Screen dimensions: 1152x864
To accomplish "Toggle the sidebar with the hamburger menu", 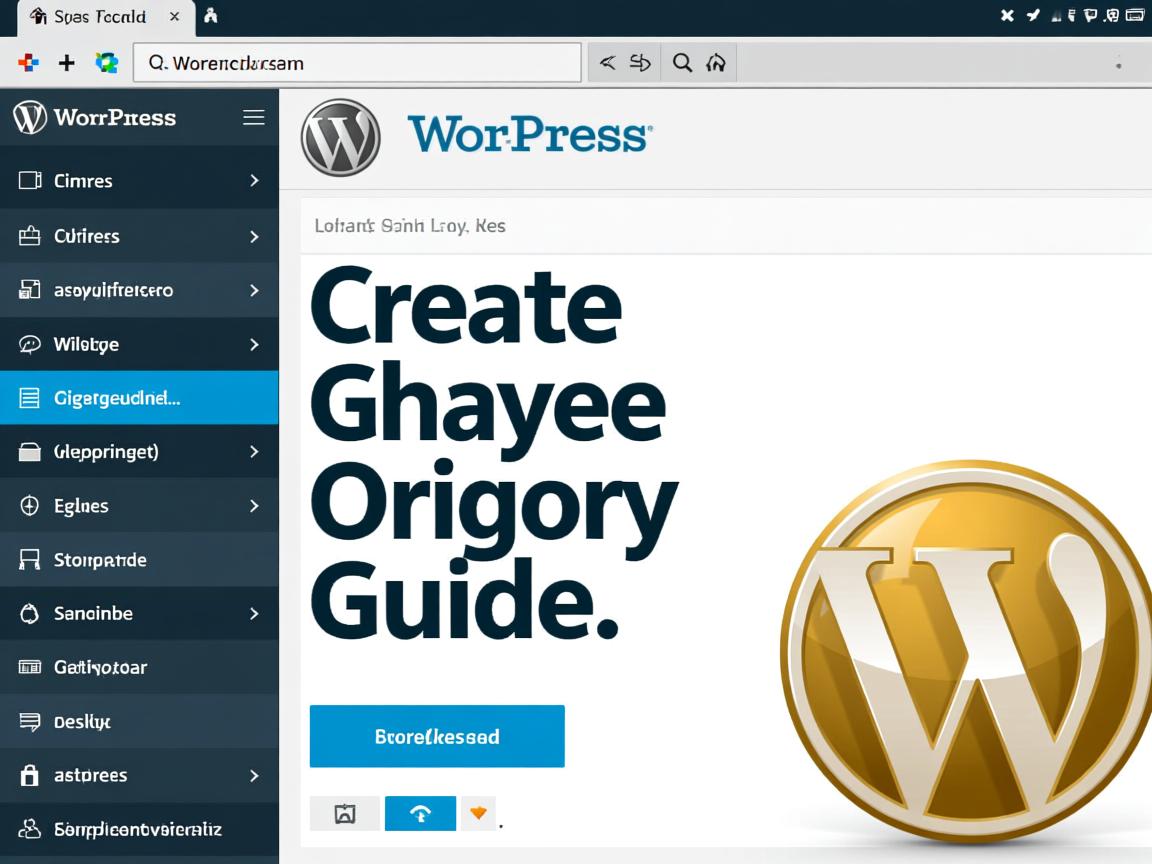I will (x=253, y=117).
